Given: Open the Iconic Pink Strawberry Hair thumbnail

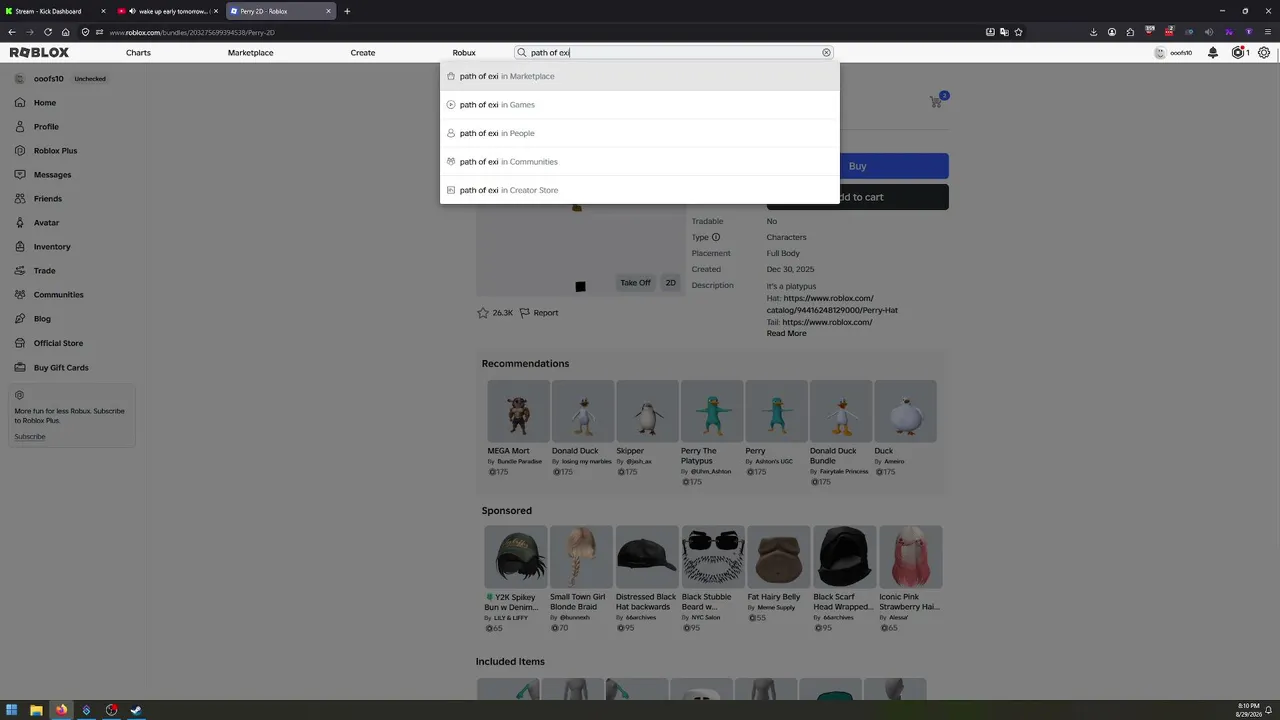Looking at the screenshot, I should pos(910,557).
